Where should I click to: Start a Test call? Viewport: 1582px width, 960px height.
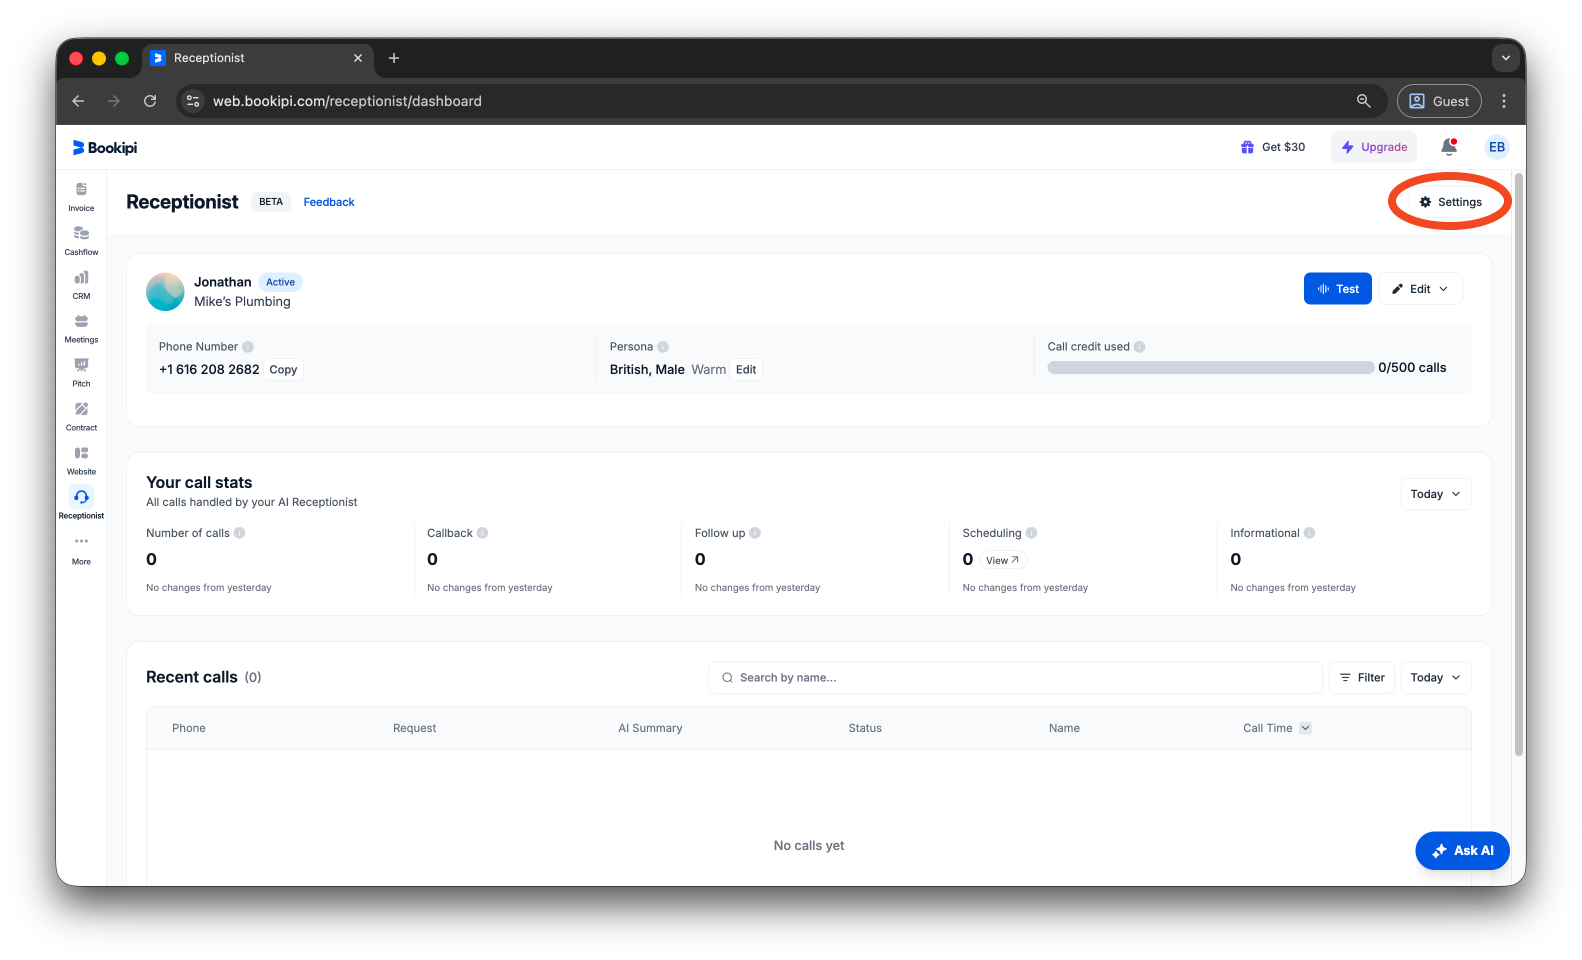1338,289
